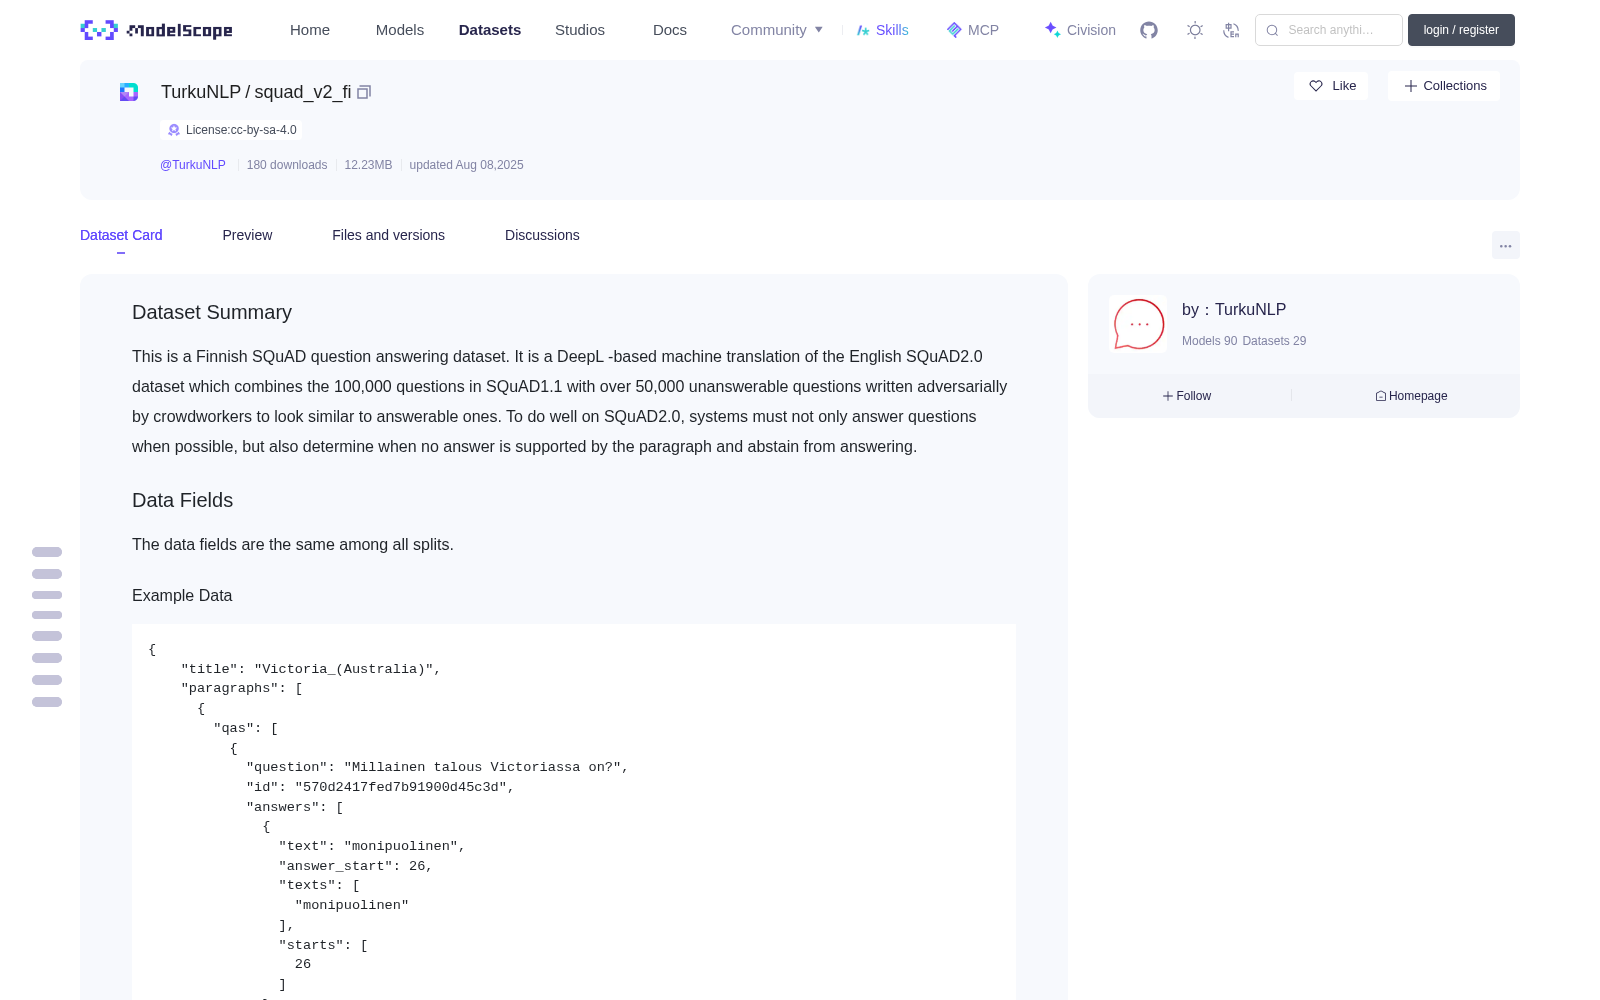Toggle the light/dark theme icon

pos(1195,30)
